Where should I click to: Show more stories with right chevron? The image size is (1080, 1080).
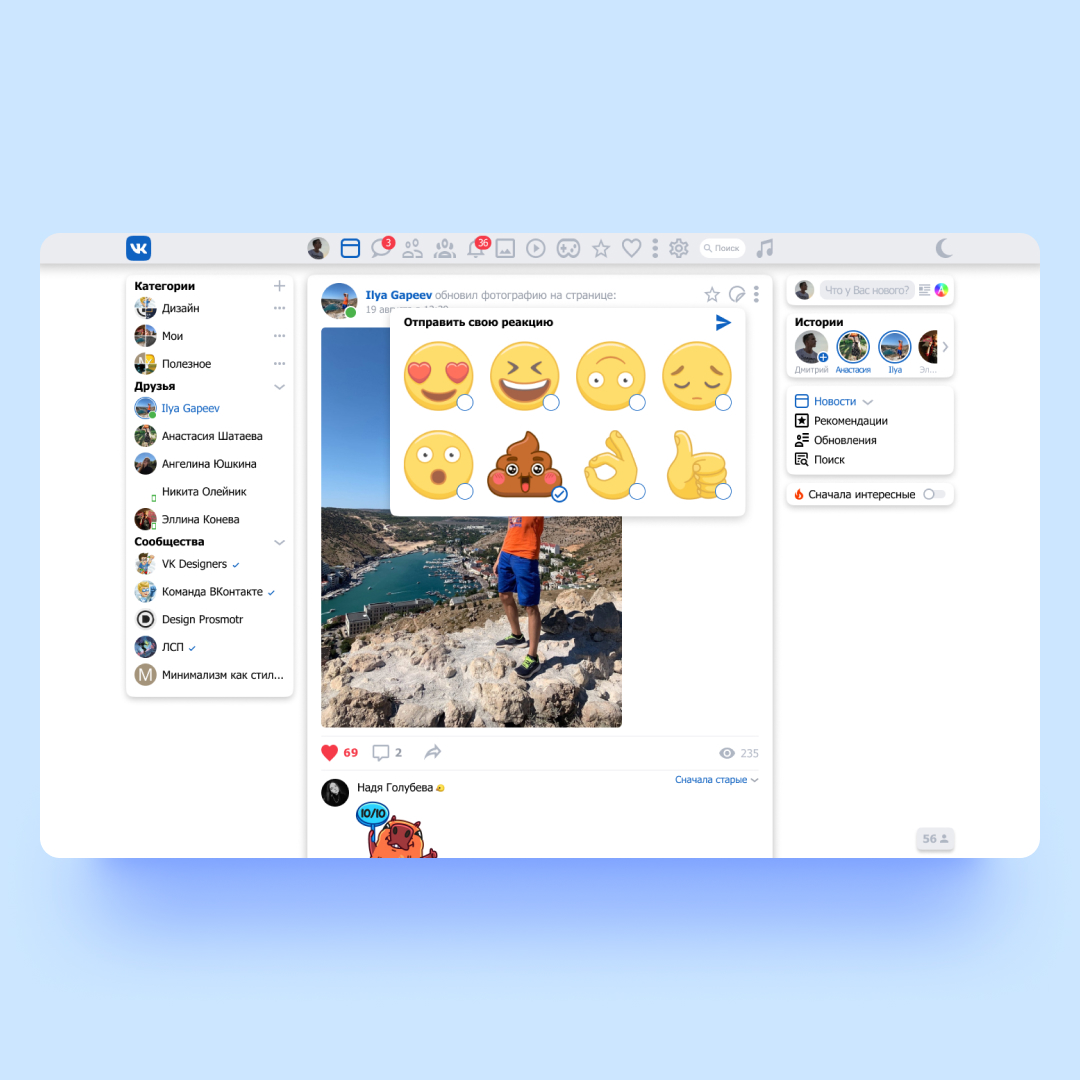[x=946, y=347]
